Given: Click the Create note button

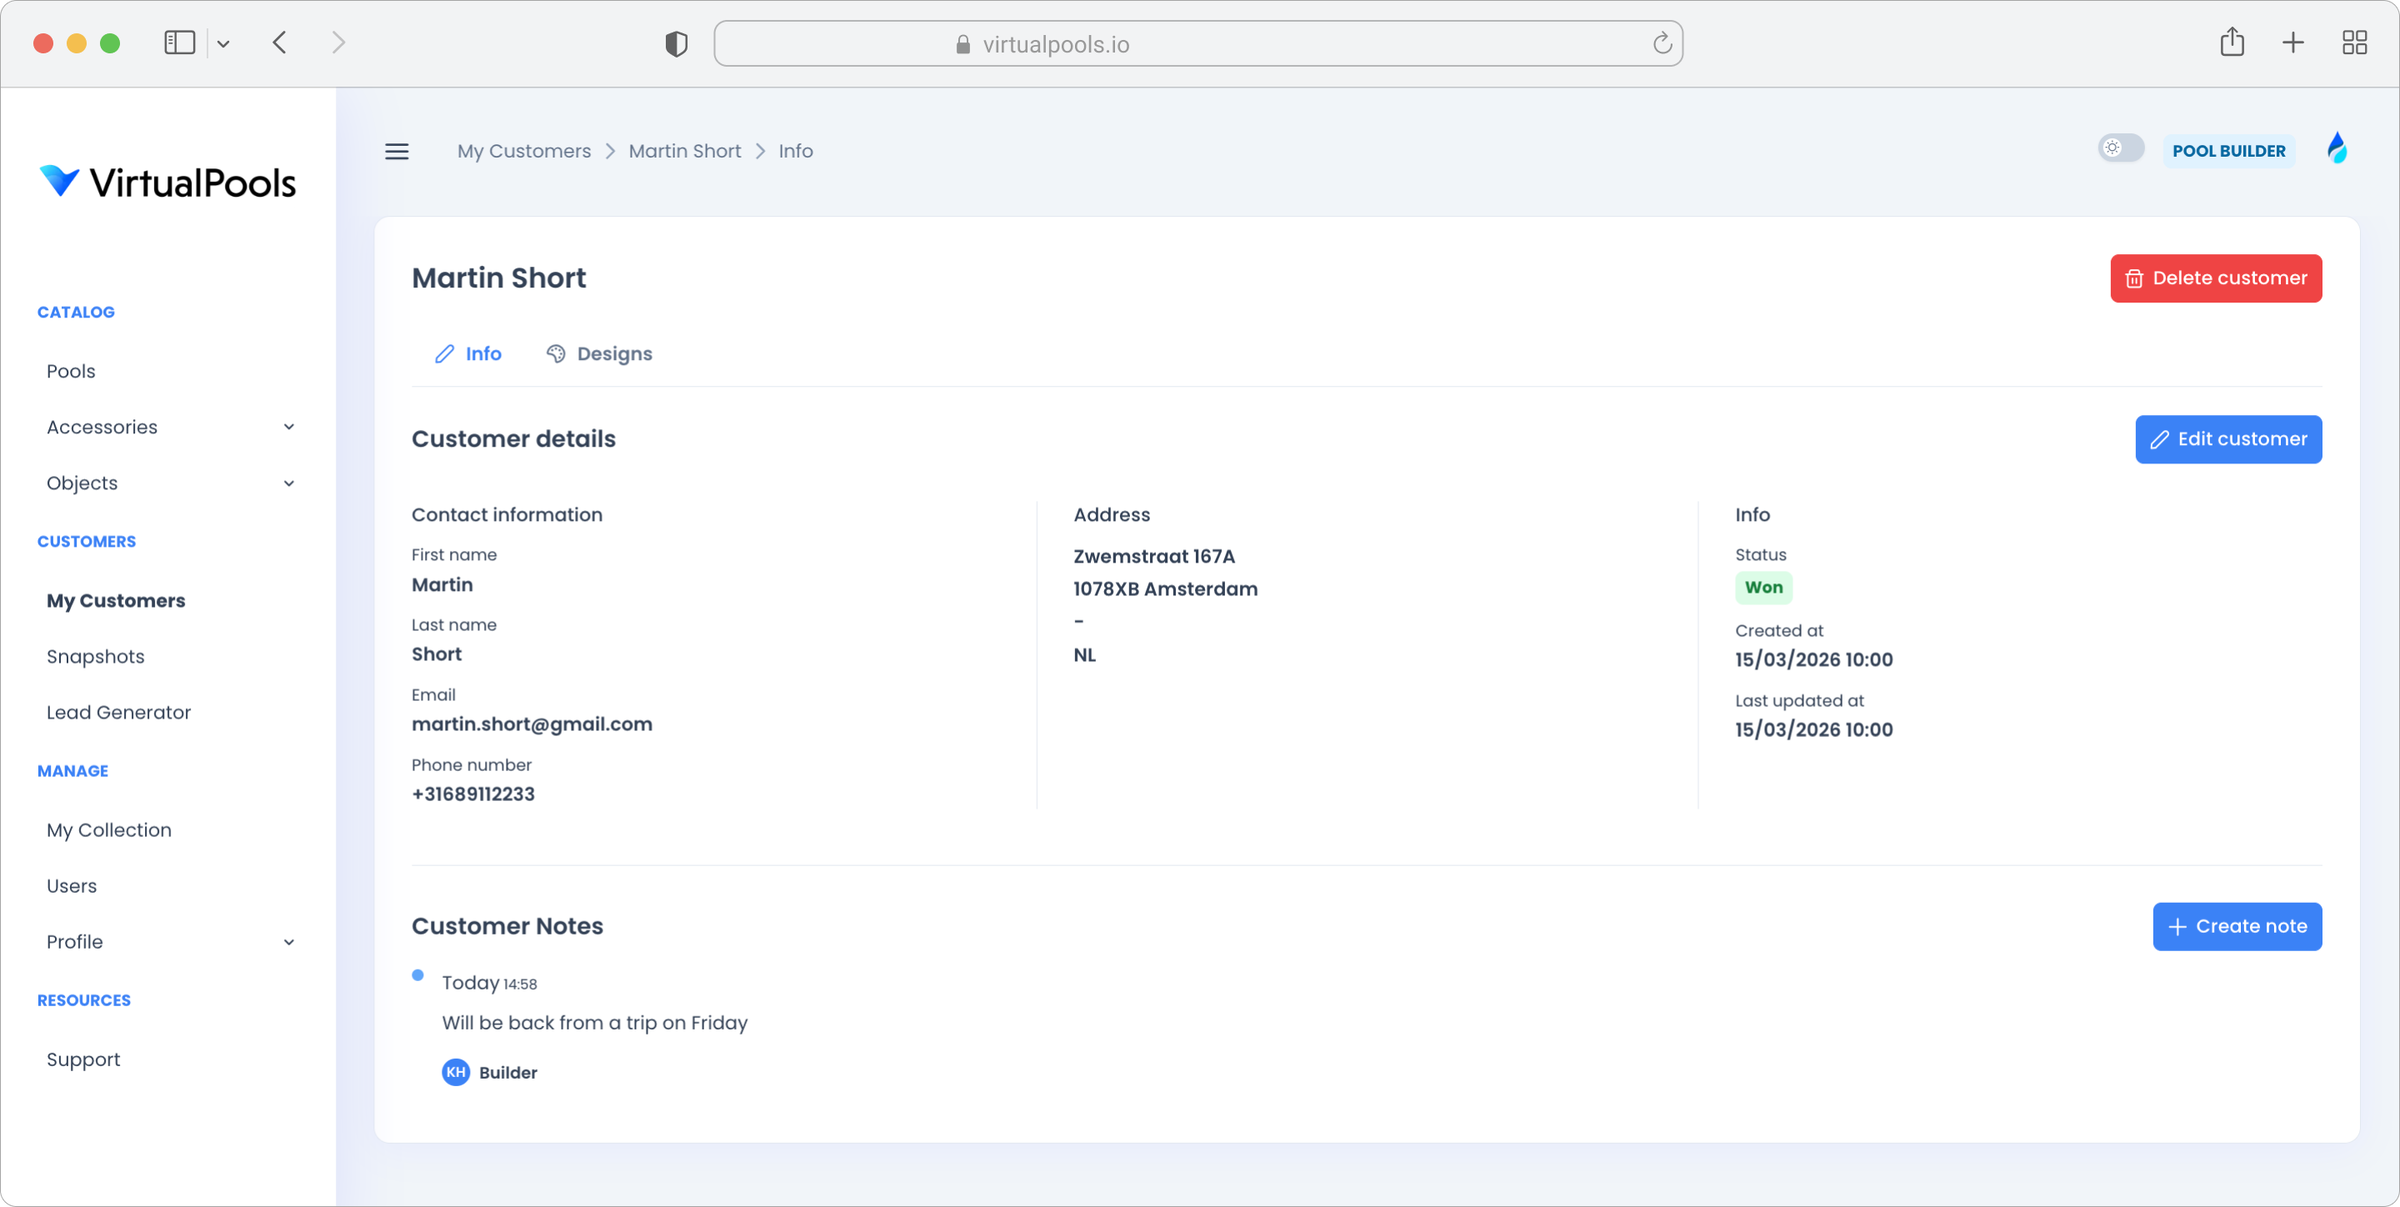Looking at the screenshot, I should 2237,926.
